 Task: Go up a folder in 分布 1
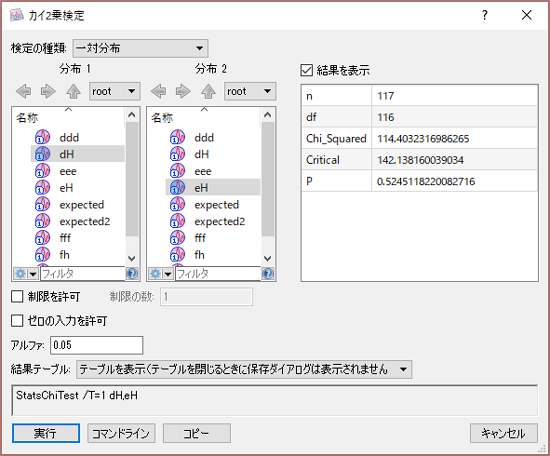click(73, 92)
